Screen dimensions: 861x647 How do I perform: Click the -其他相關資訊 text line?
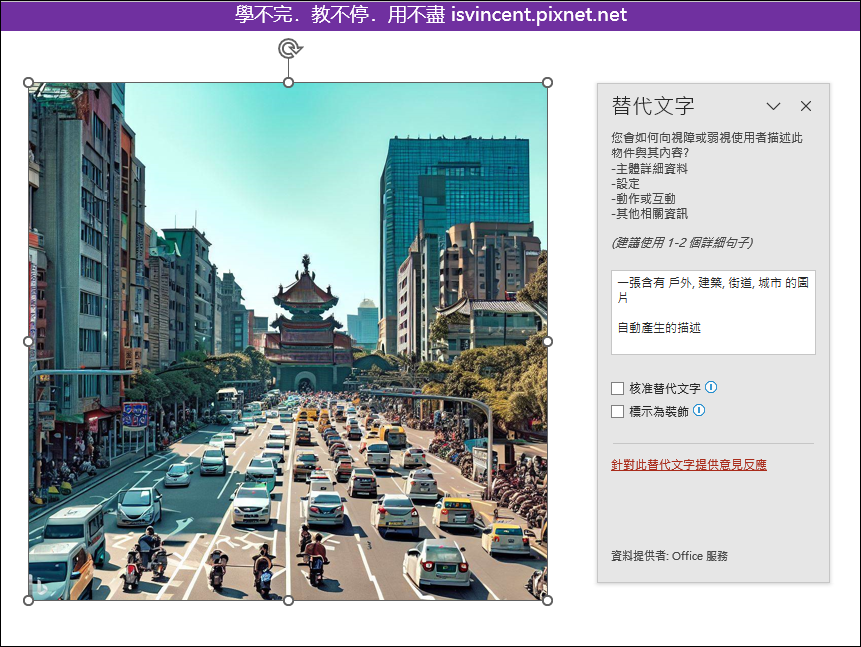click(x=650, y=214)
